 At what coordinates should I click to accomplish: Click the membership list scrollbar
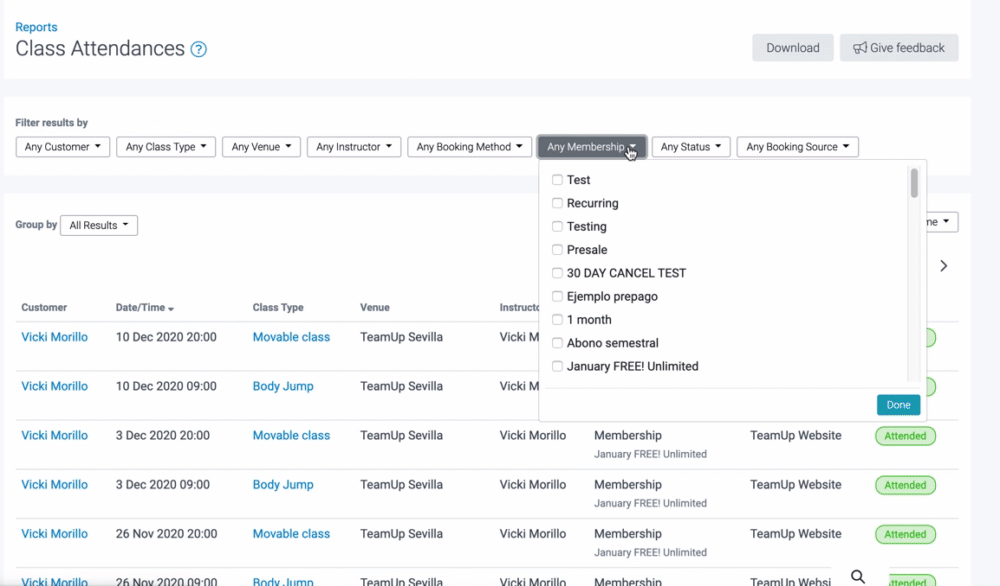(x=914, y=184)
